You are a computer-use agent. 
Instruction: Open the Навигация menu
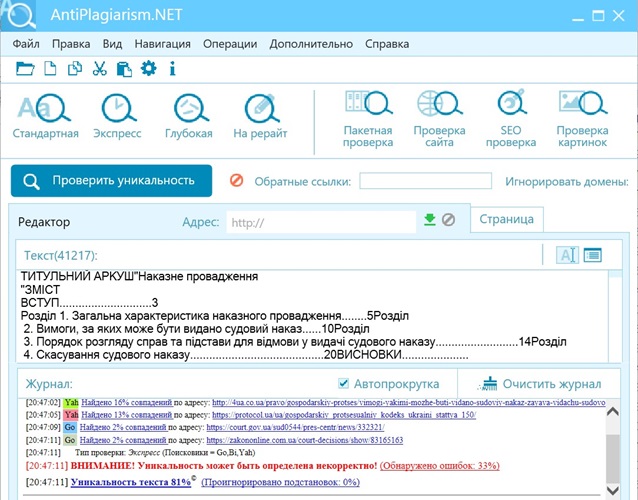(x=163, y=44)
